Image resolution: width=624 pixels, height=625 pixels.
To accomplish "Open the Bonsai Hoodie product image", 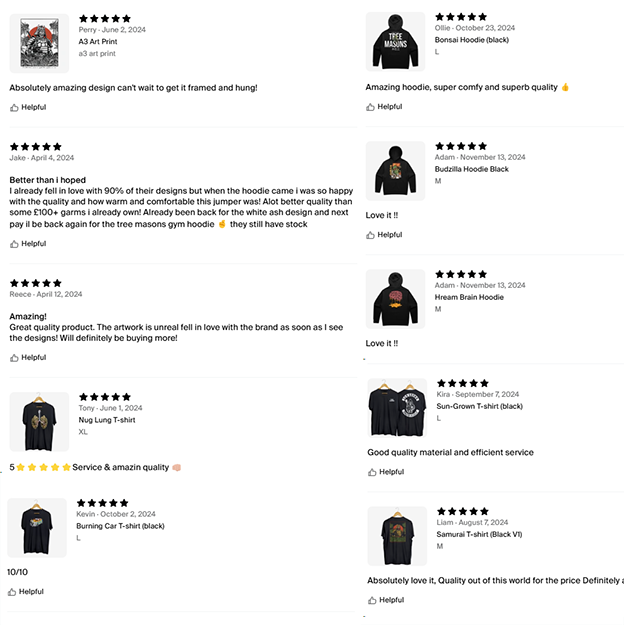I will (x=396, y=42).
